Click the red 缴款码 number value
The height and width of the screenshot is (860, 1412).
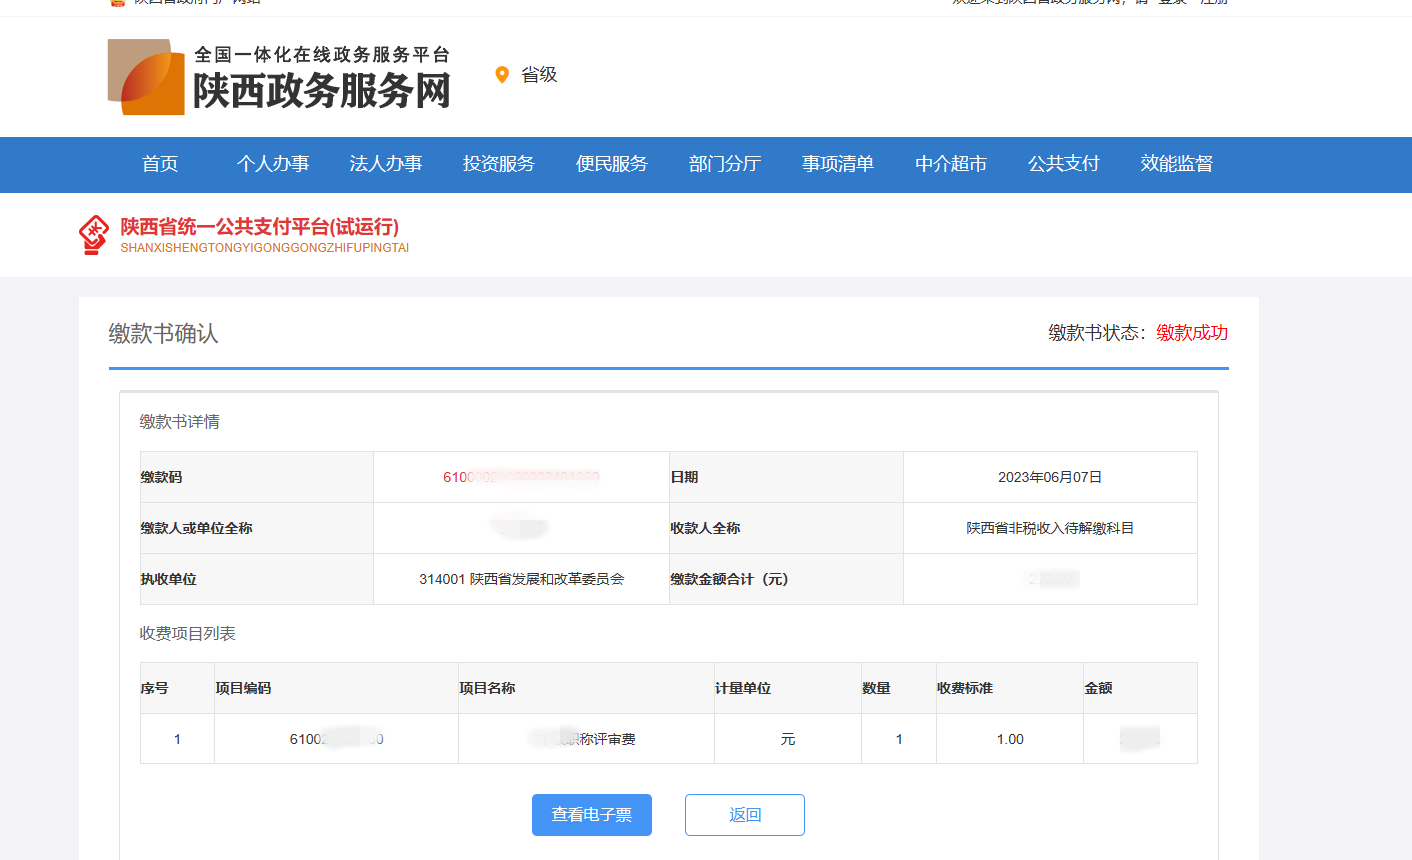[521, 477]
